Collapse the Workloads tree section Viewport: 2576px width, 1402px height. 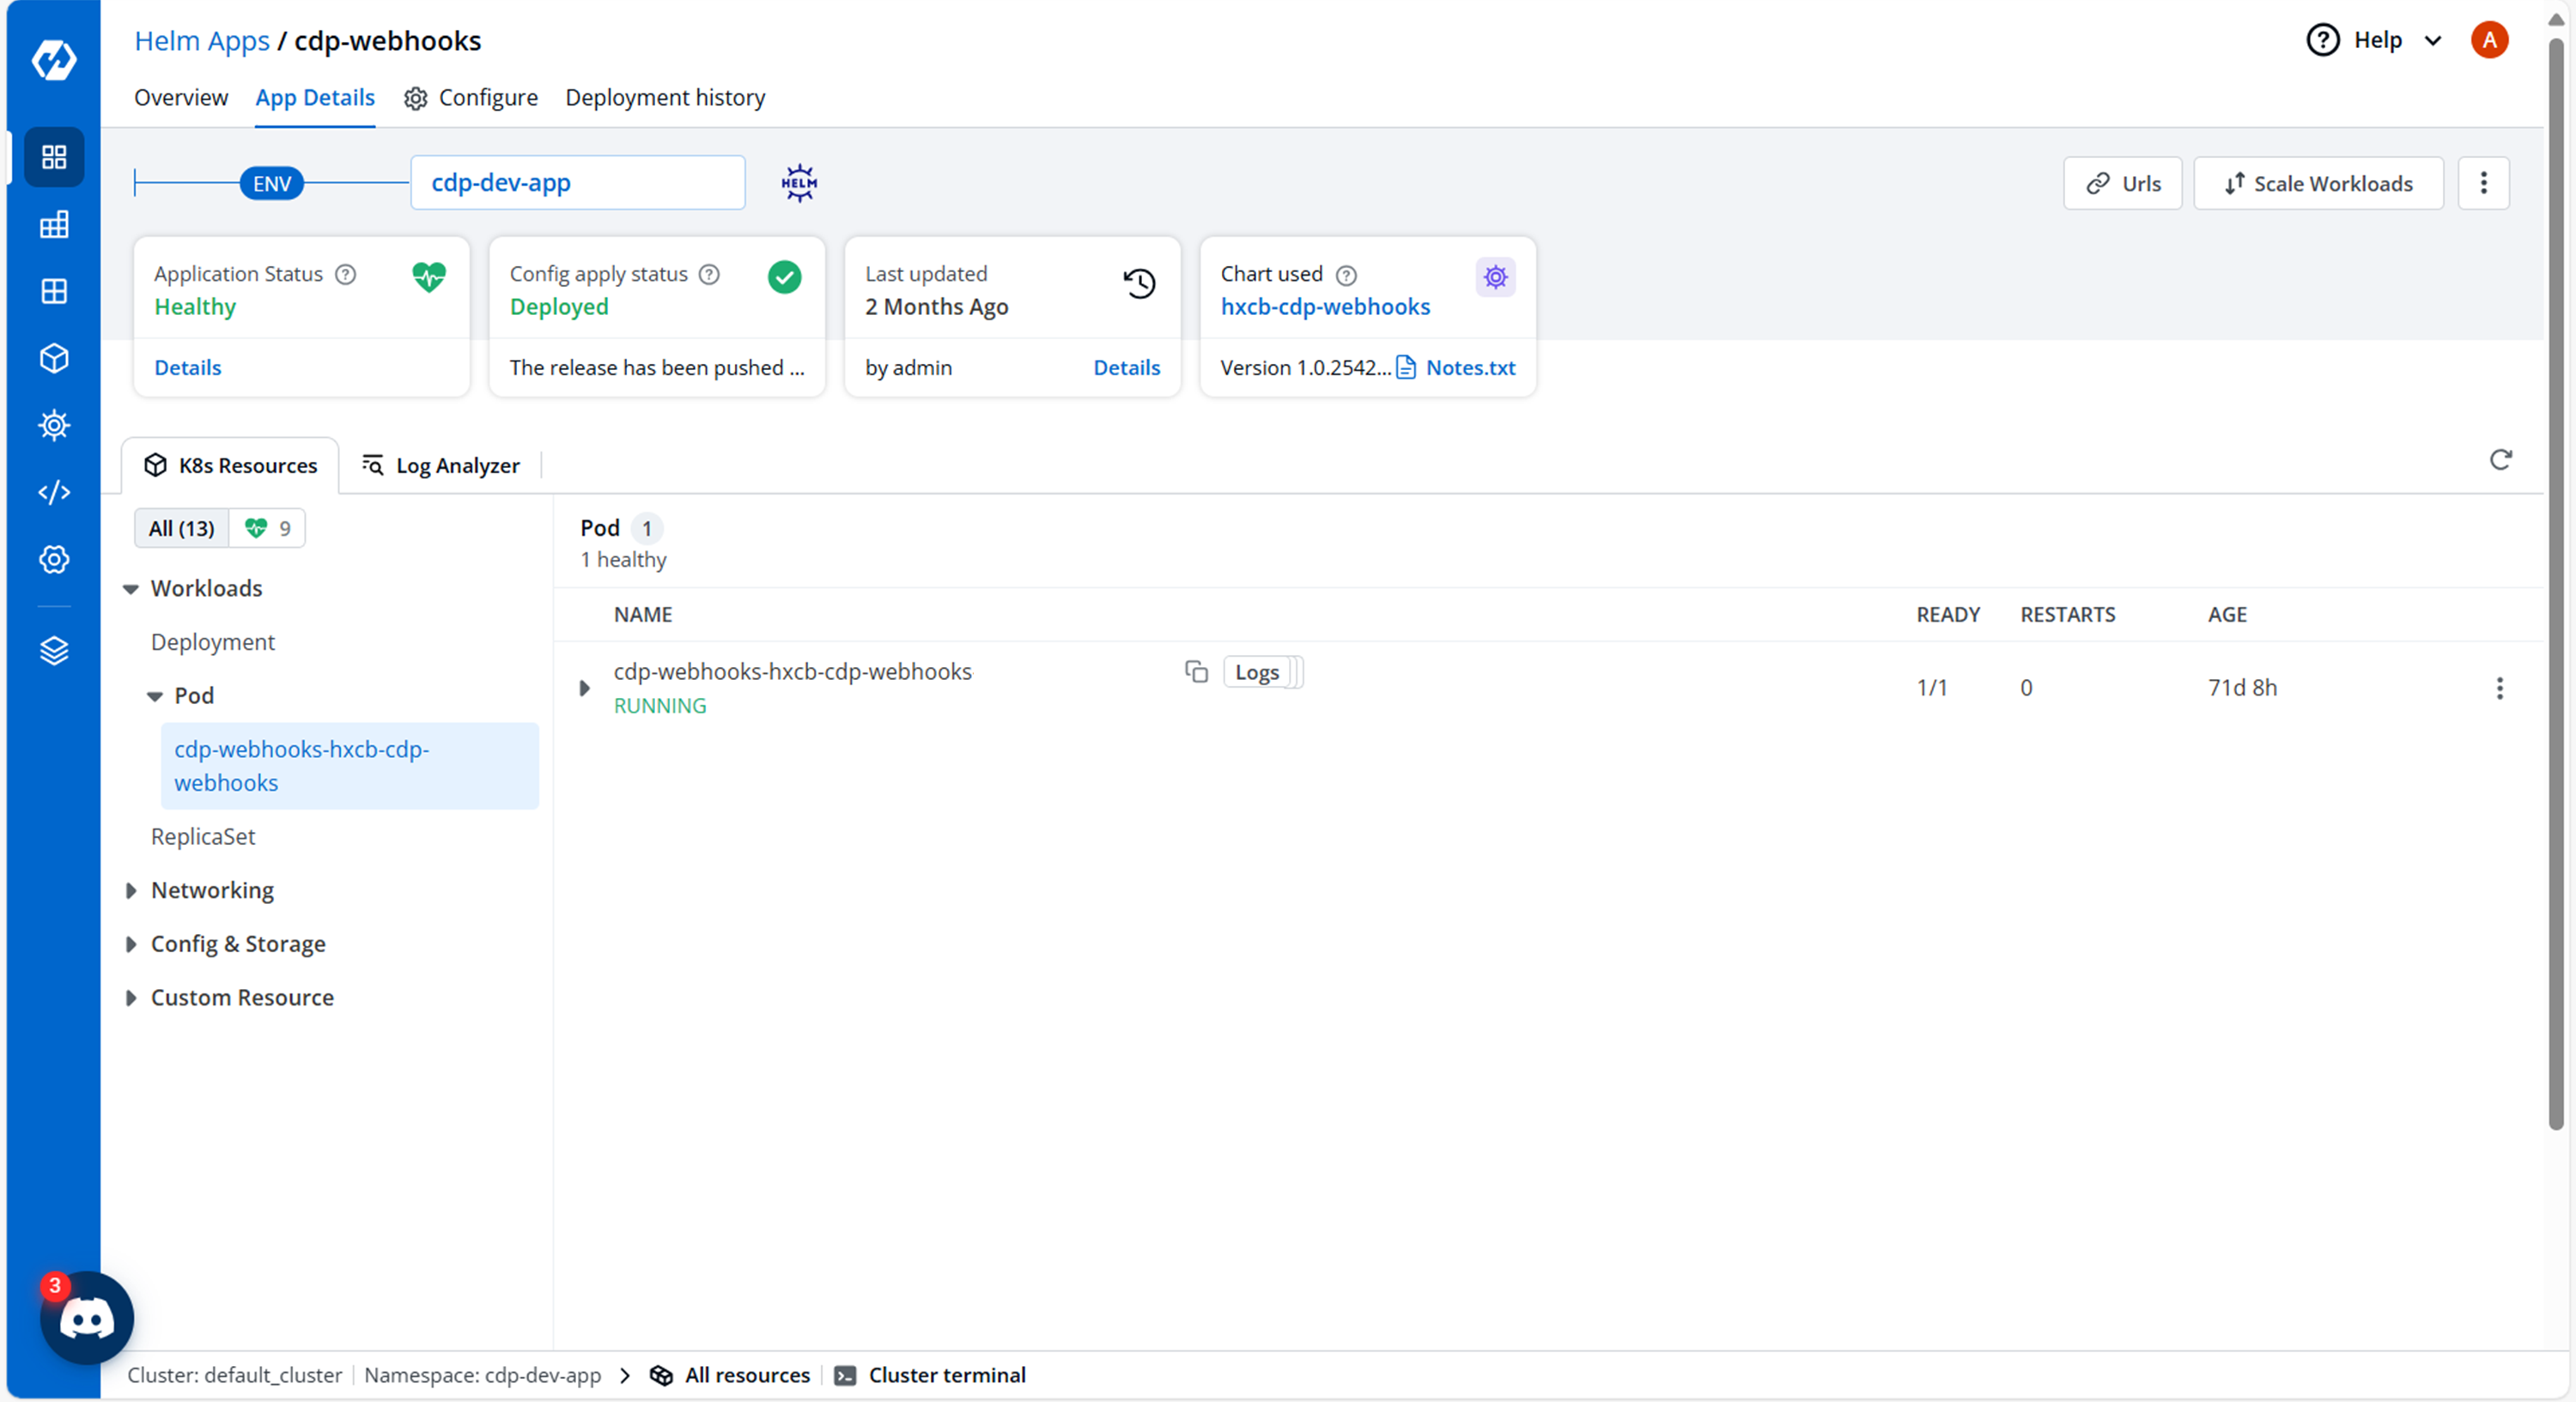coord(131,589)
